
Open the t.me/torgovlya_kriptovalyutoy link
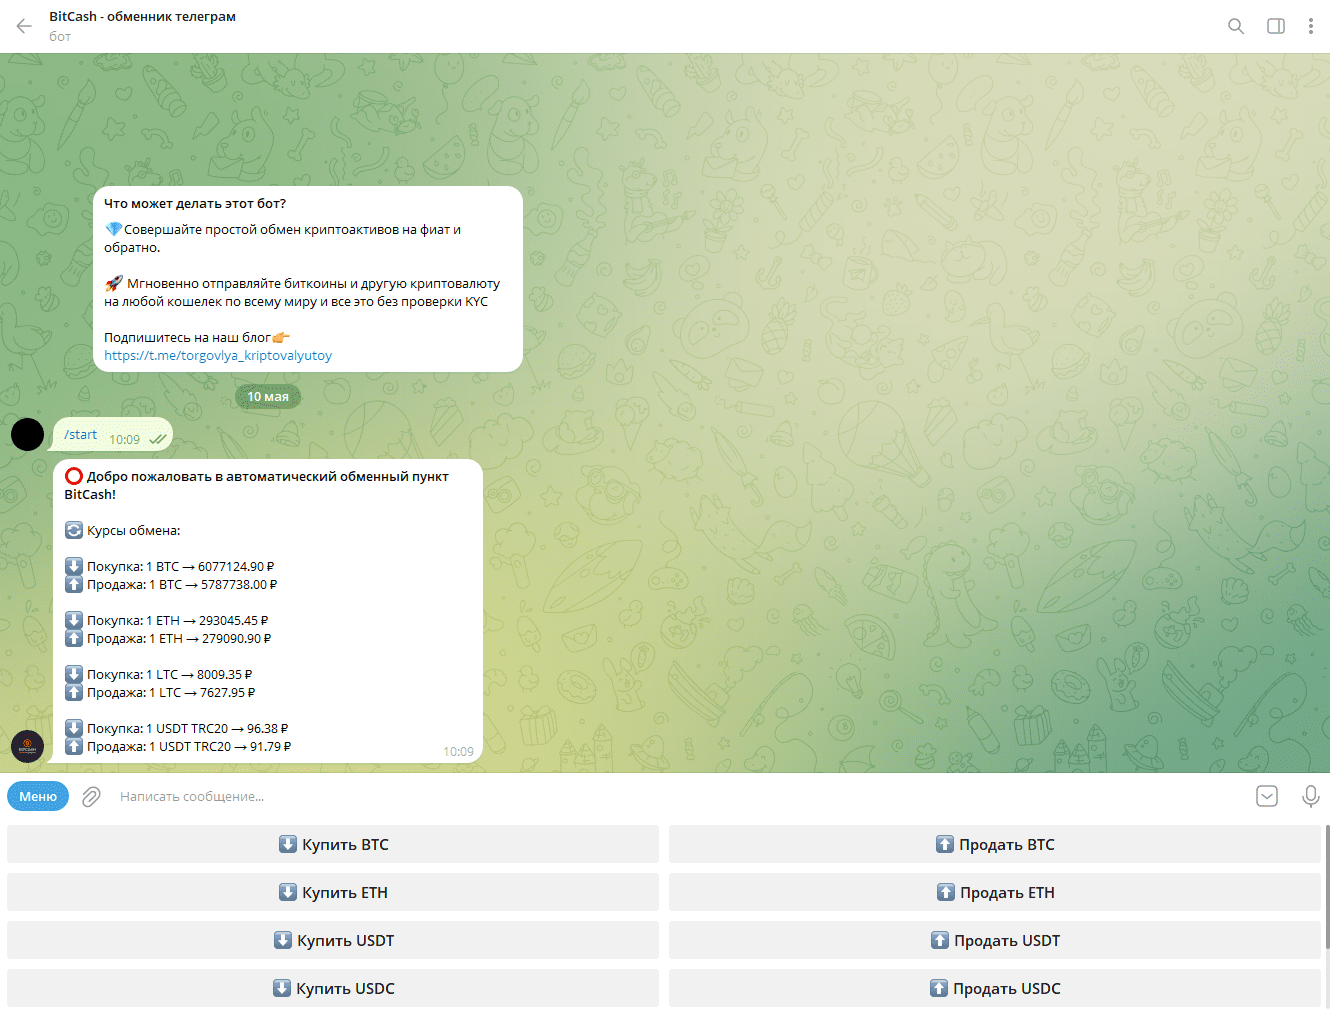click(x=218, y=355)
